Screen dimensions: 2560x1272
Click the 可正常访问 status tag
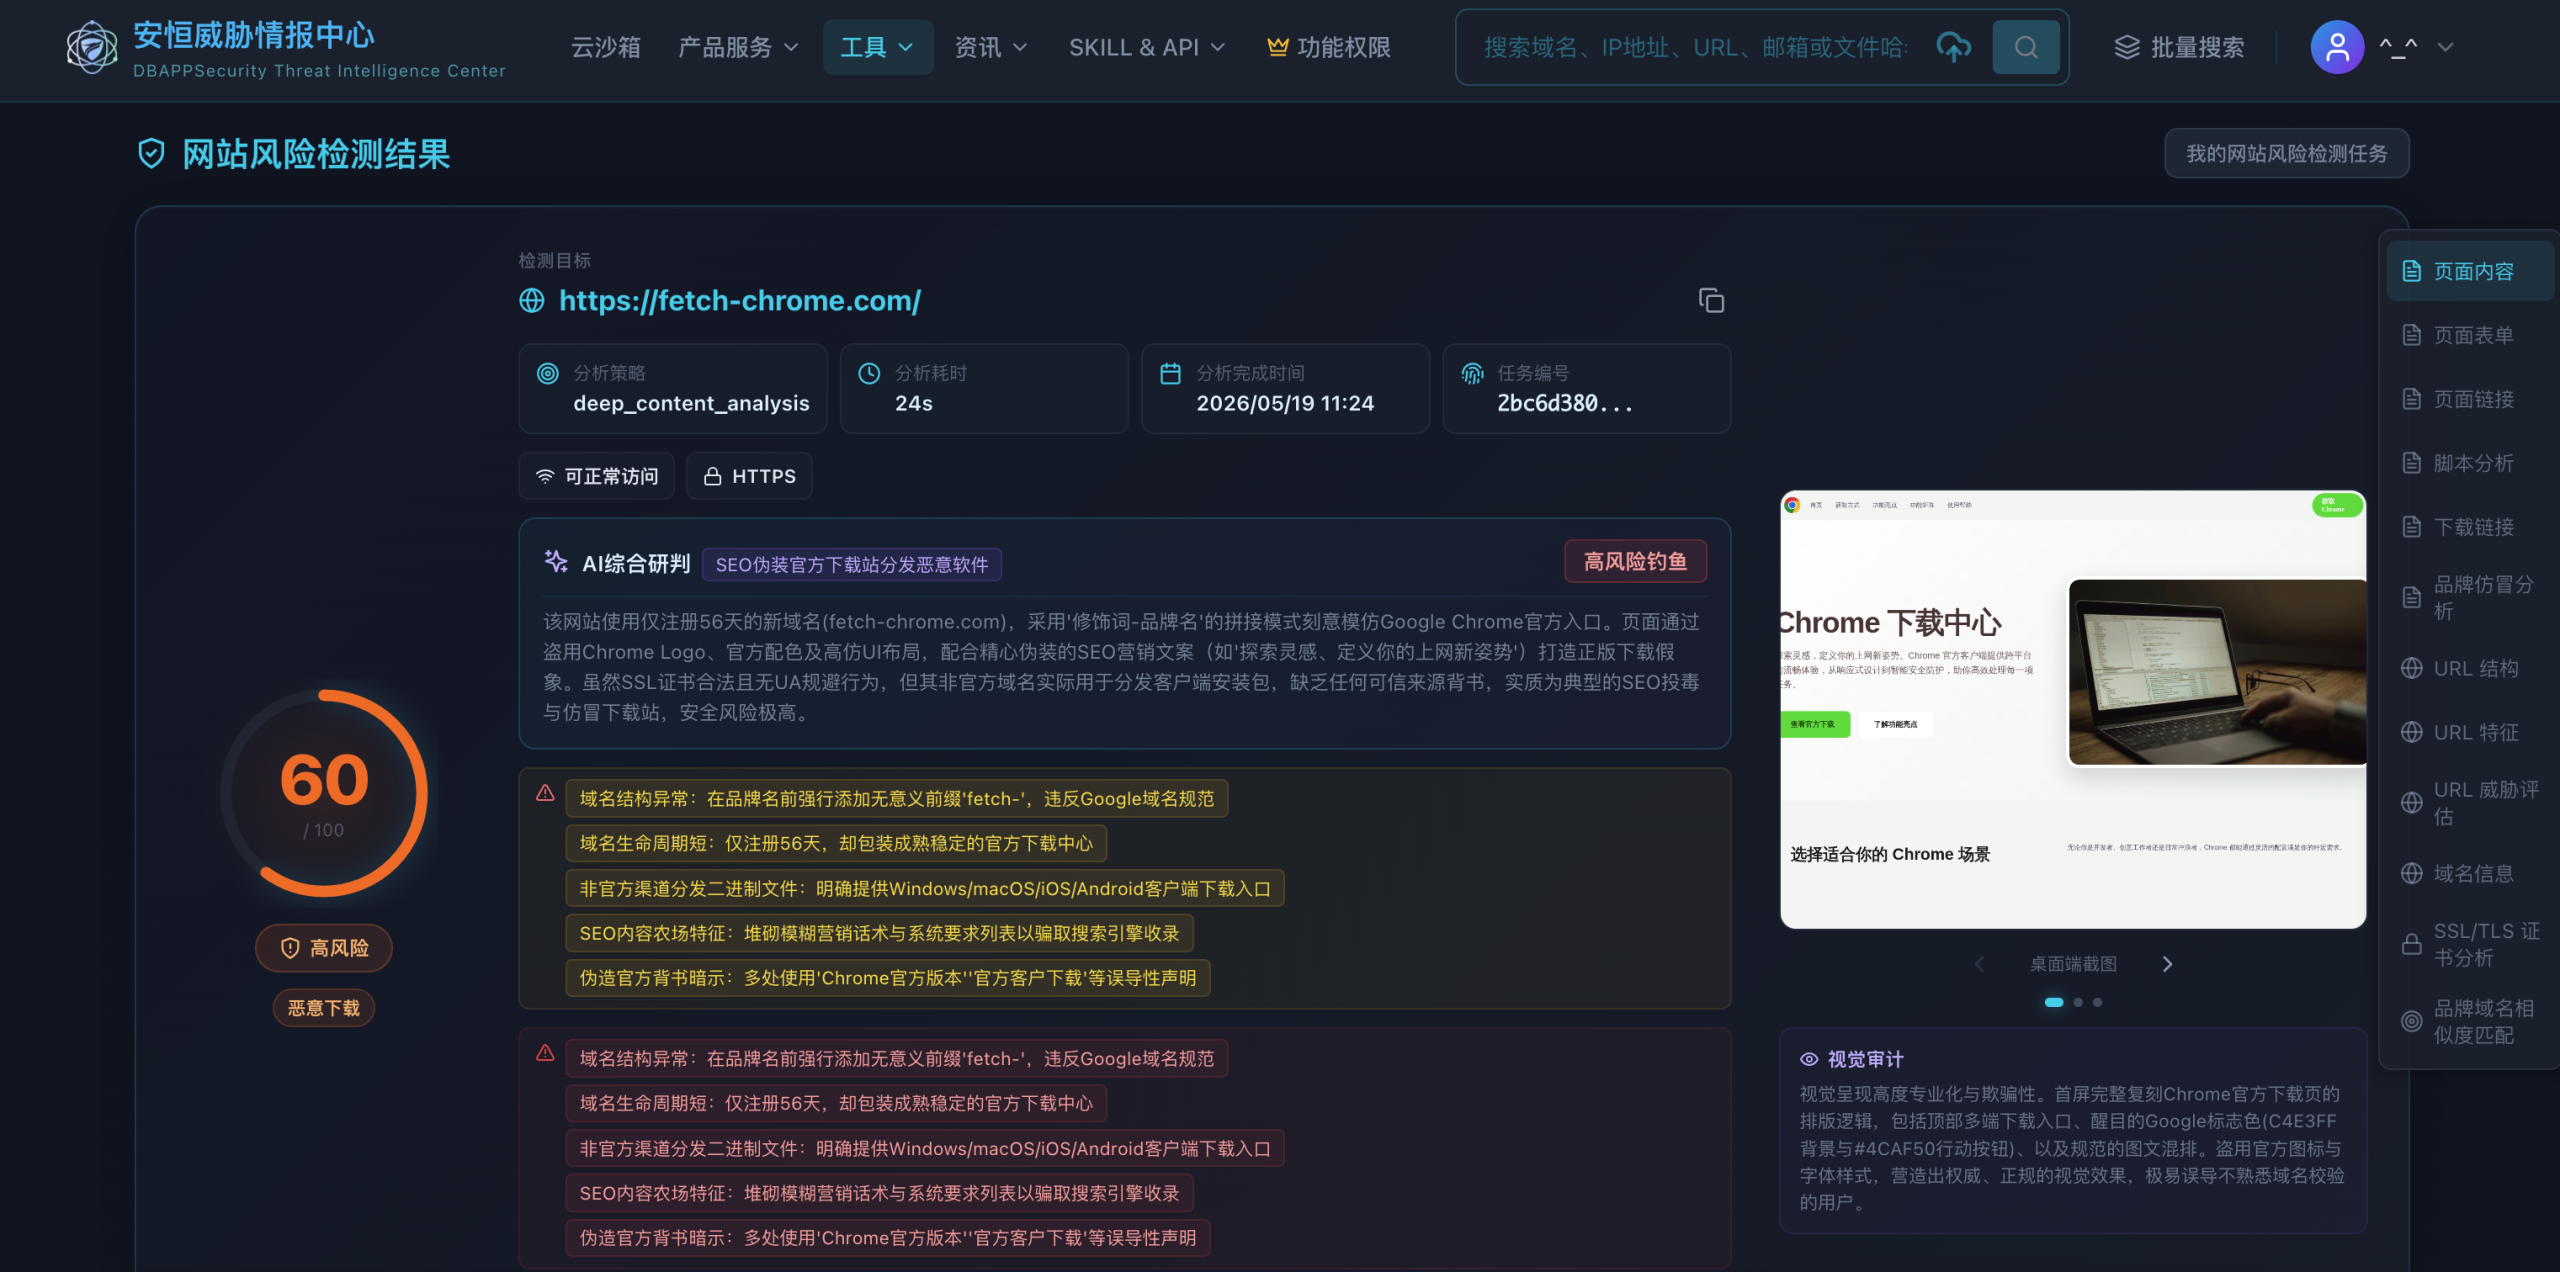coord(597,476)
